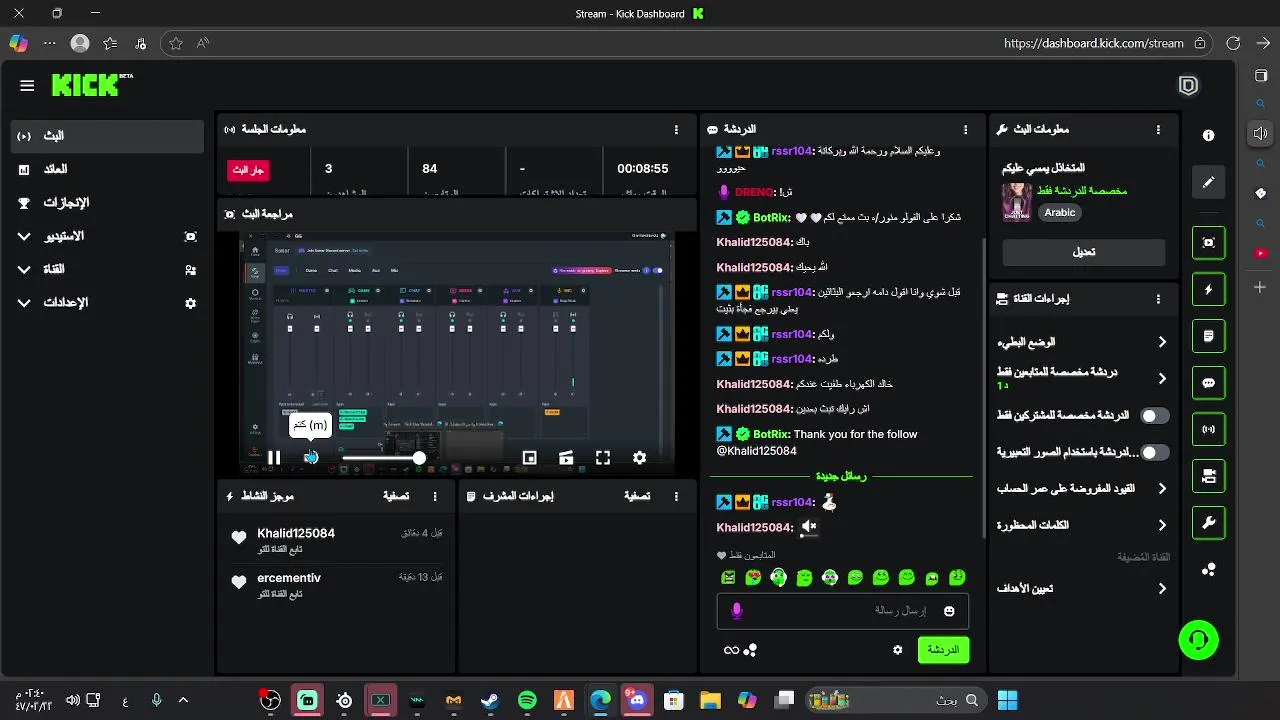The height and width of the screenshot is (720, 1280).
Task: Click the infinity icon below chat input
Action: point(731,650)
